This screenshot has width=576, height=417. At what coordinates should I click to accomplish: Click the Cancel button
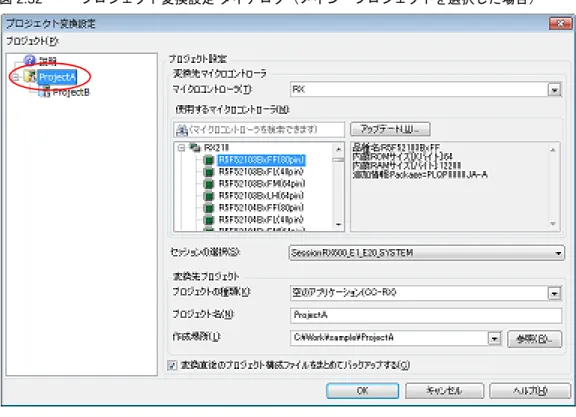[x=444, y=391]
